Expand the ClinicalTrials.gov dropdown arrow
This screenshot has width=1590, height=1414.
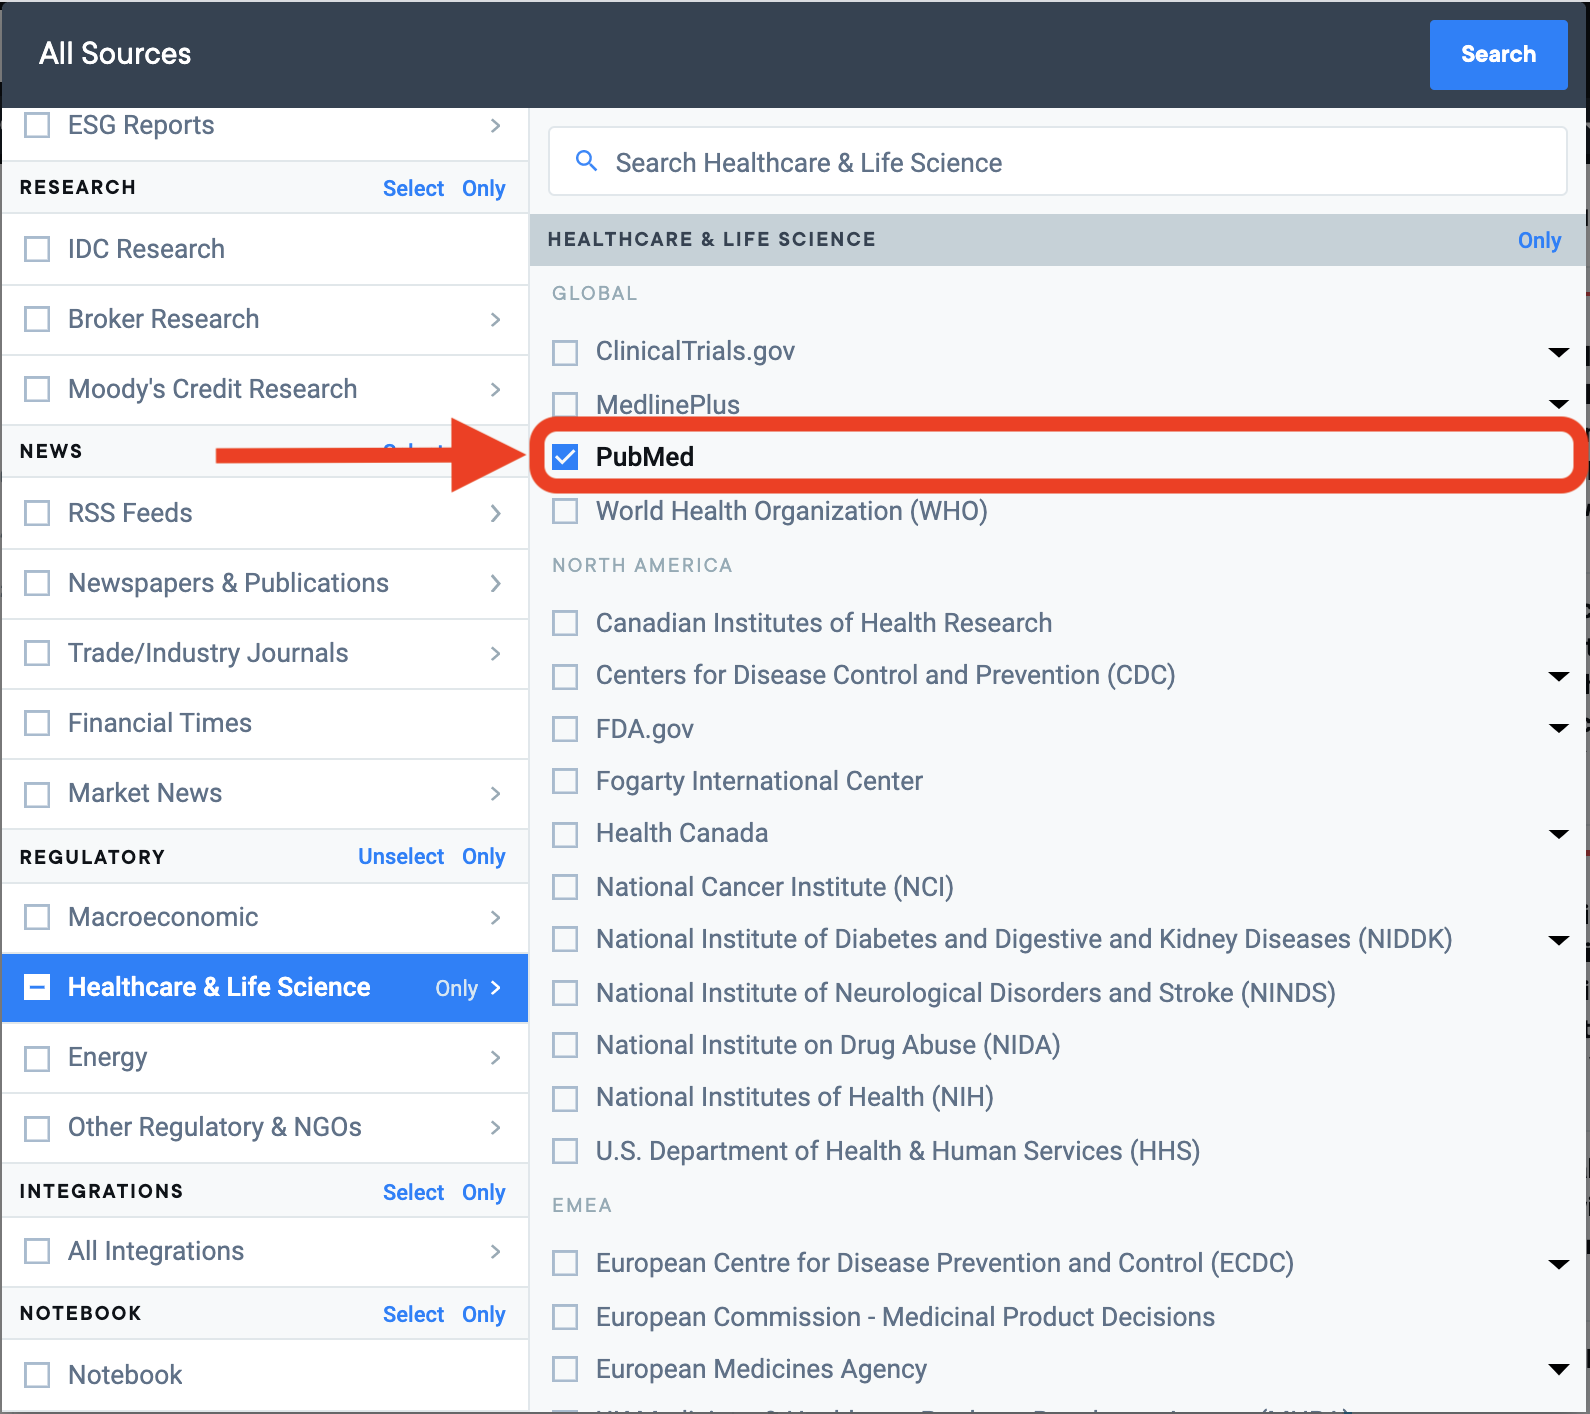[1558, 352]
